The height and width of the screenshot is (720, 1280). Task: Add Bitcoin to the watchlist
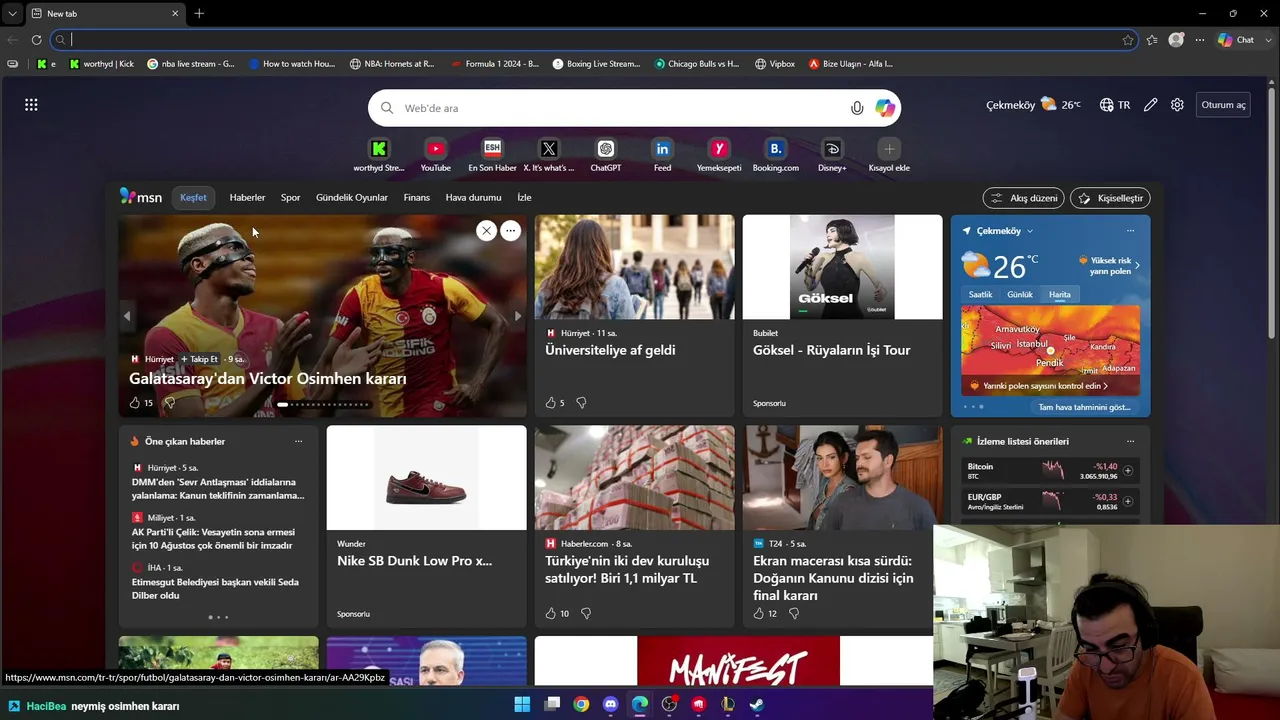click(x=1127, y=471)
